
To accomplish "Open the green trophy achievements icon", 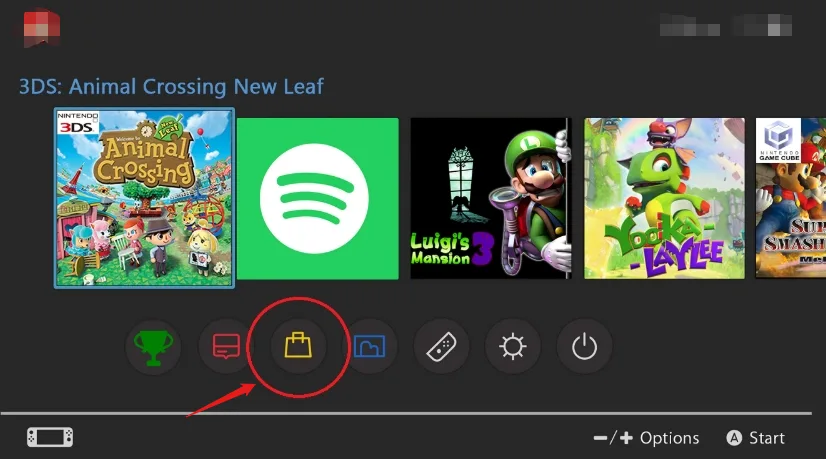I will tap(153, 347).
